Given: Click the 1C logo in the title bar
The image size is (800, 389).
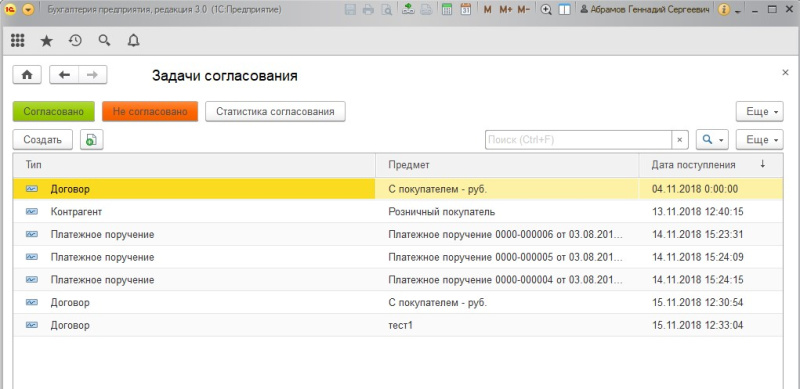Looking at the screenshot, I should [x=11, y=10].
